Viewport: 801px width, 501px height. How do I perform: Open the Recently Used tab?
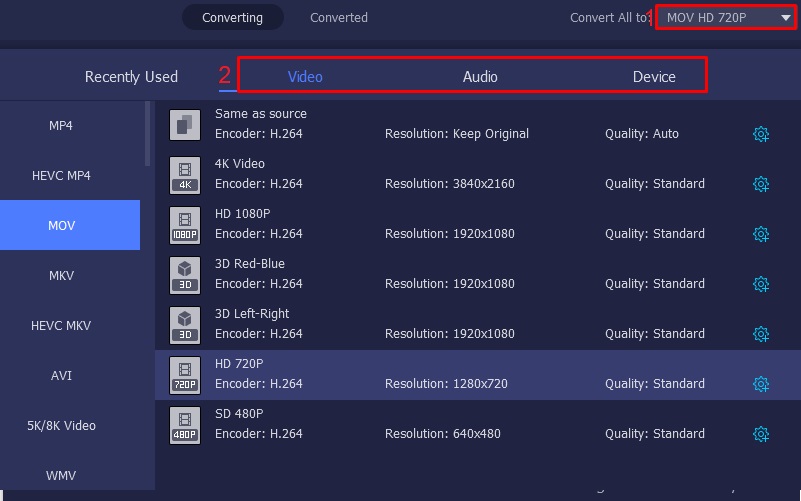click(131, 77)
